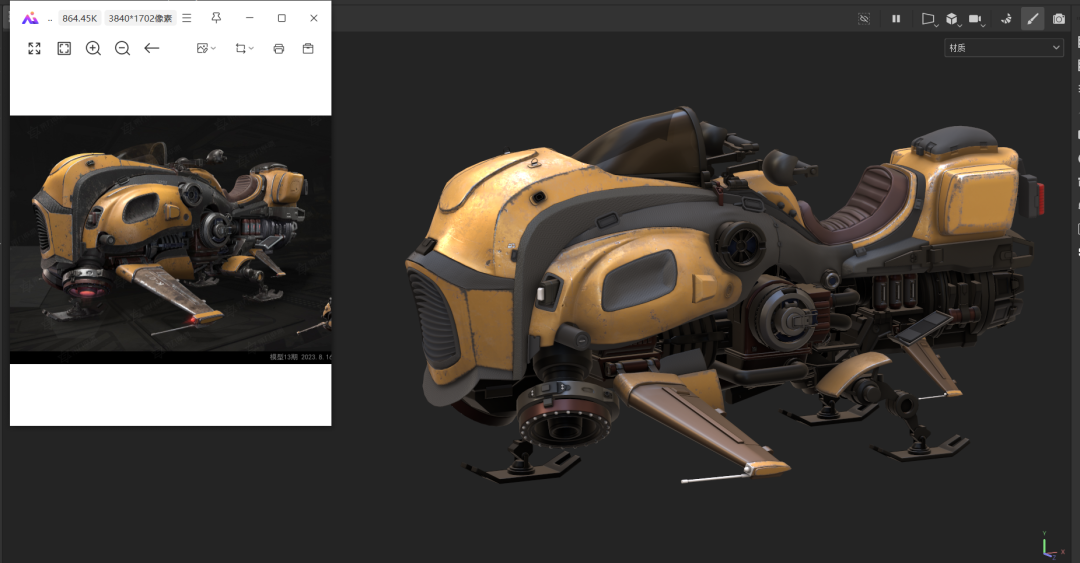Open the 材质 channel dropdown
This screenshot has height=563, width=1080.
[1003, 48]
